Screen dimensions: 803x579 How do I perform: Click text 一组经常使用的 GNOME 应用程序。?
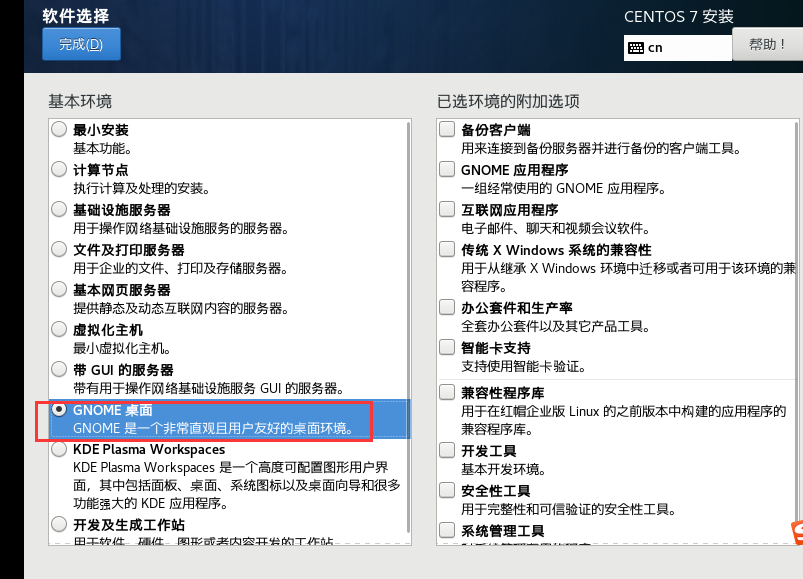(x=564, y=188)
